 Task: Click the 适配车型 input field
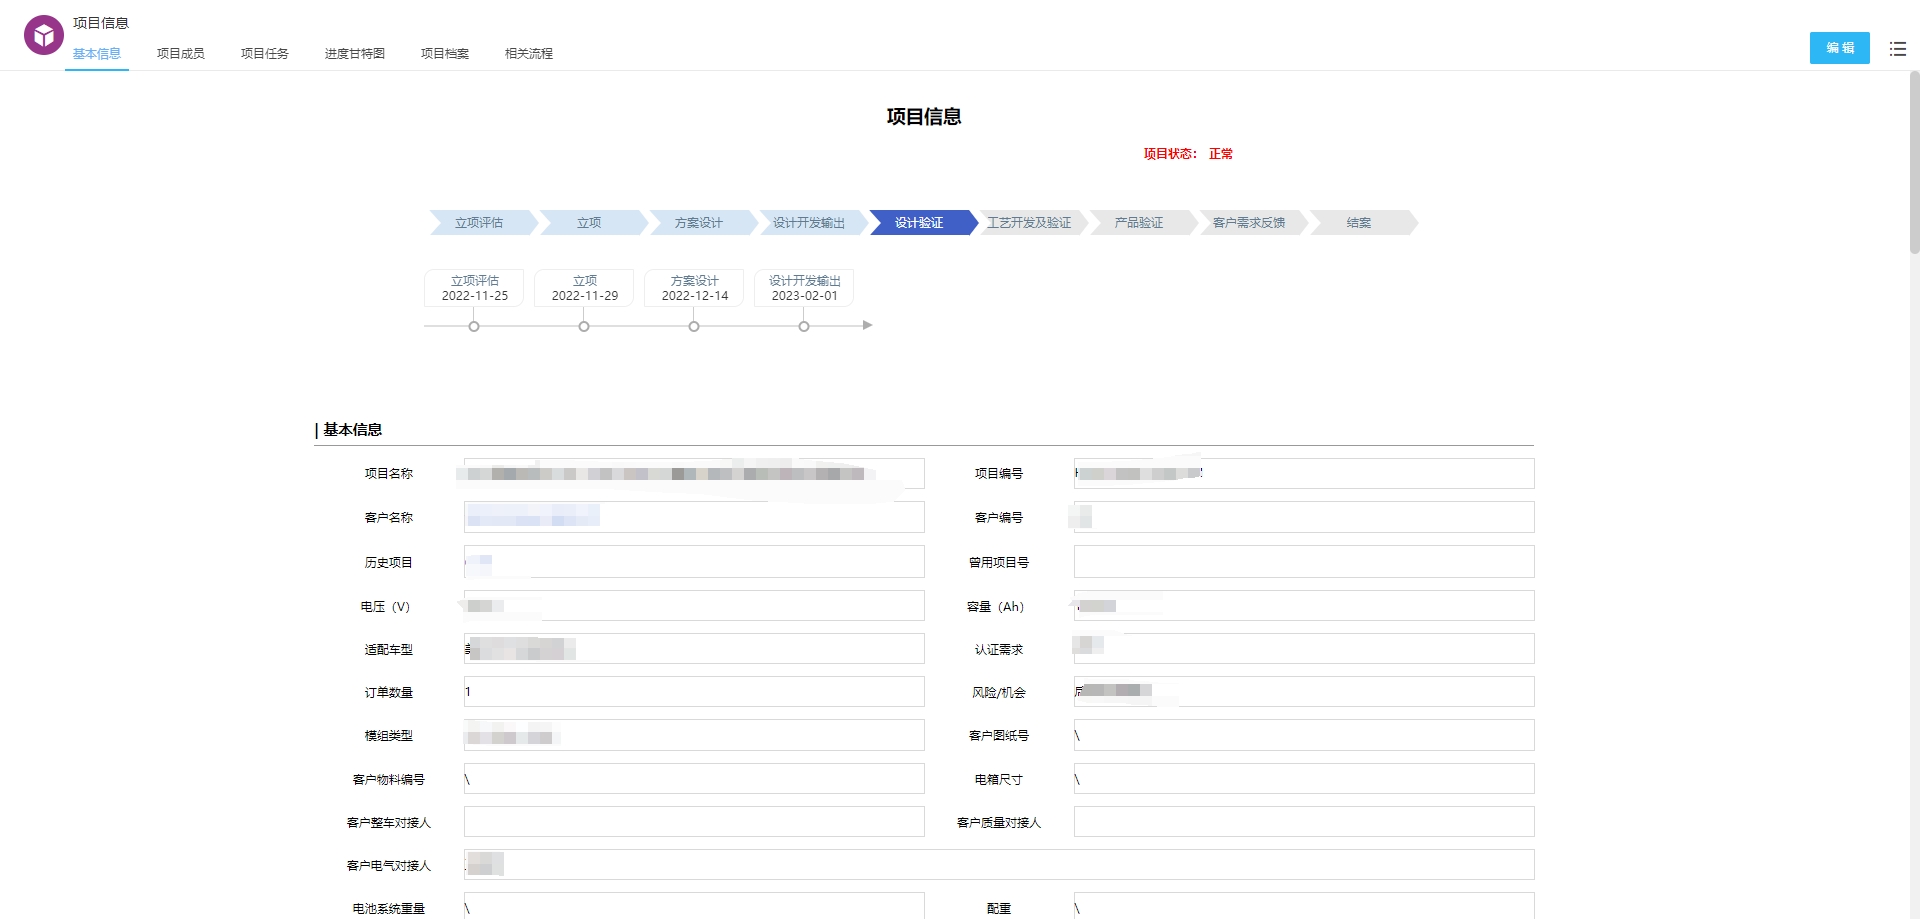(694, 649)
